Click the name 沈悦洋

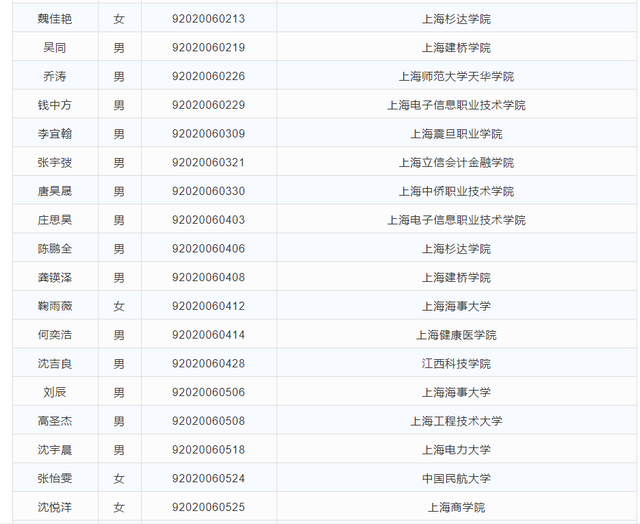pyautogui.click(x=55, y=507)
